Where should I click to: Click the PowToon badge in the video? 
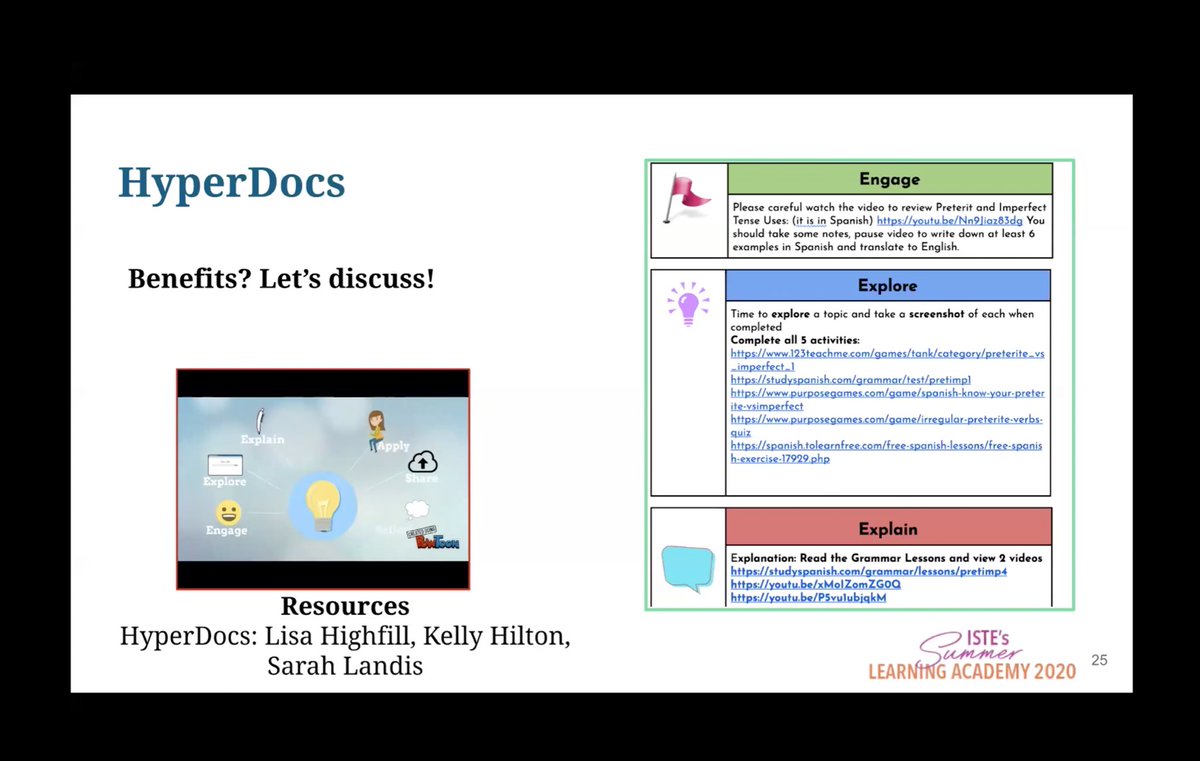tap(435, 540)
